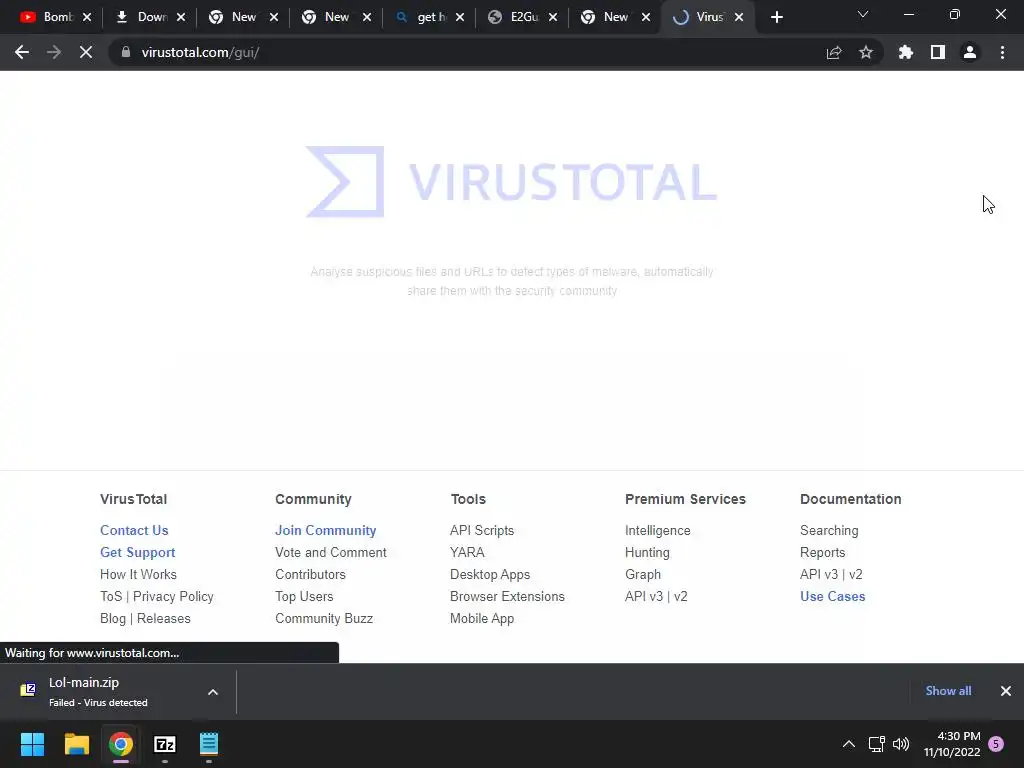Image resolution: width=1024 pixels, height=768 pixels.
Task: Click the Mobile App link
Action: pyautogui.click(x=482, y=618)
